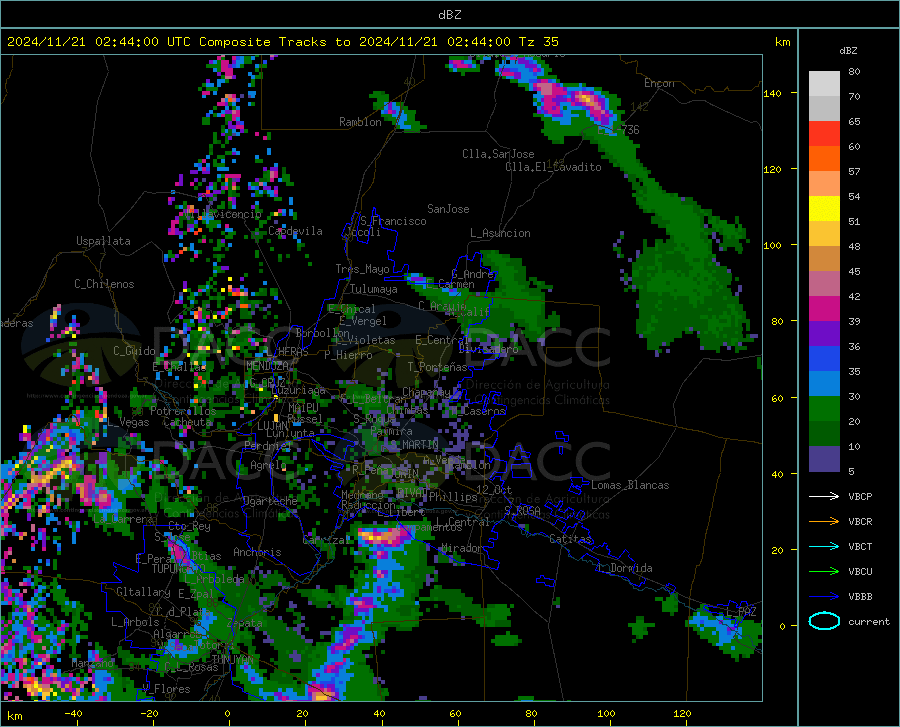Click the 60 mark on the horizontal axis
This screenshot has width=900, height=727.
(x=455, y=714)
